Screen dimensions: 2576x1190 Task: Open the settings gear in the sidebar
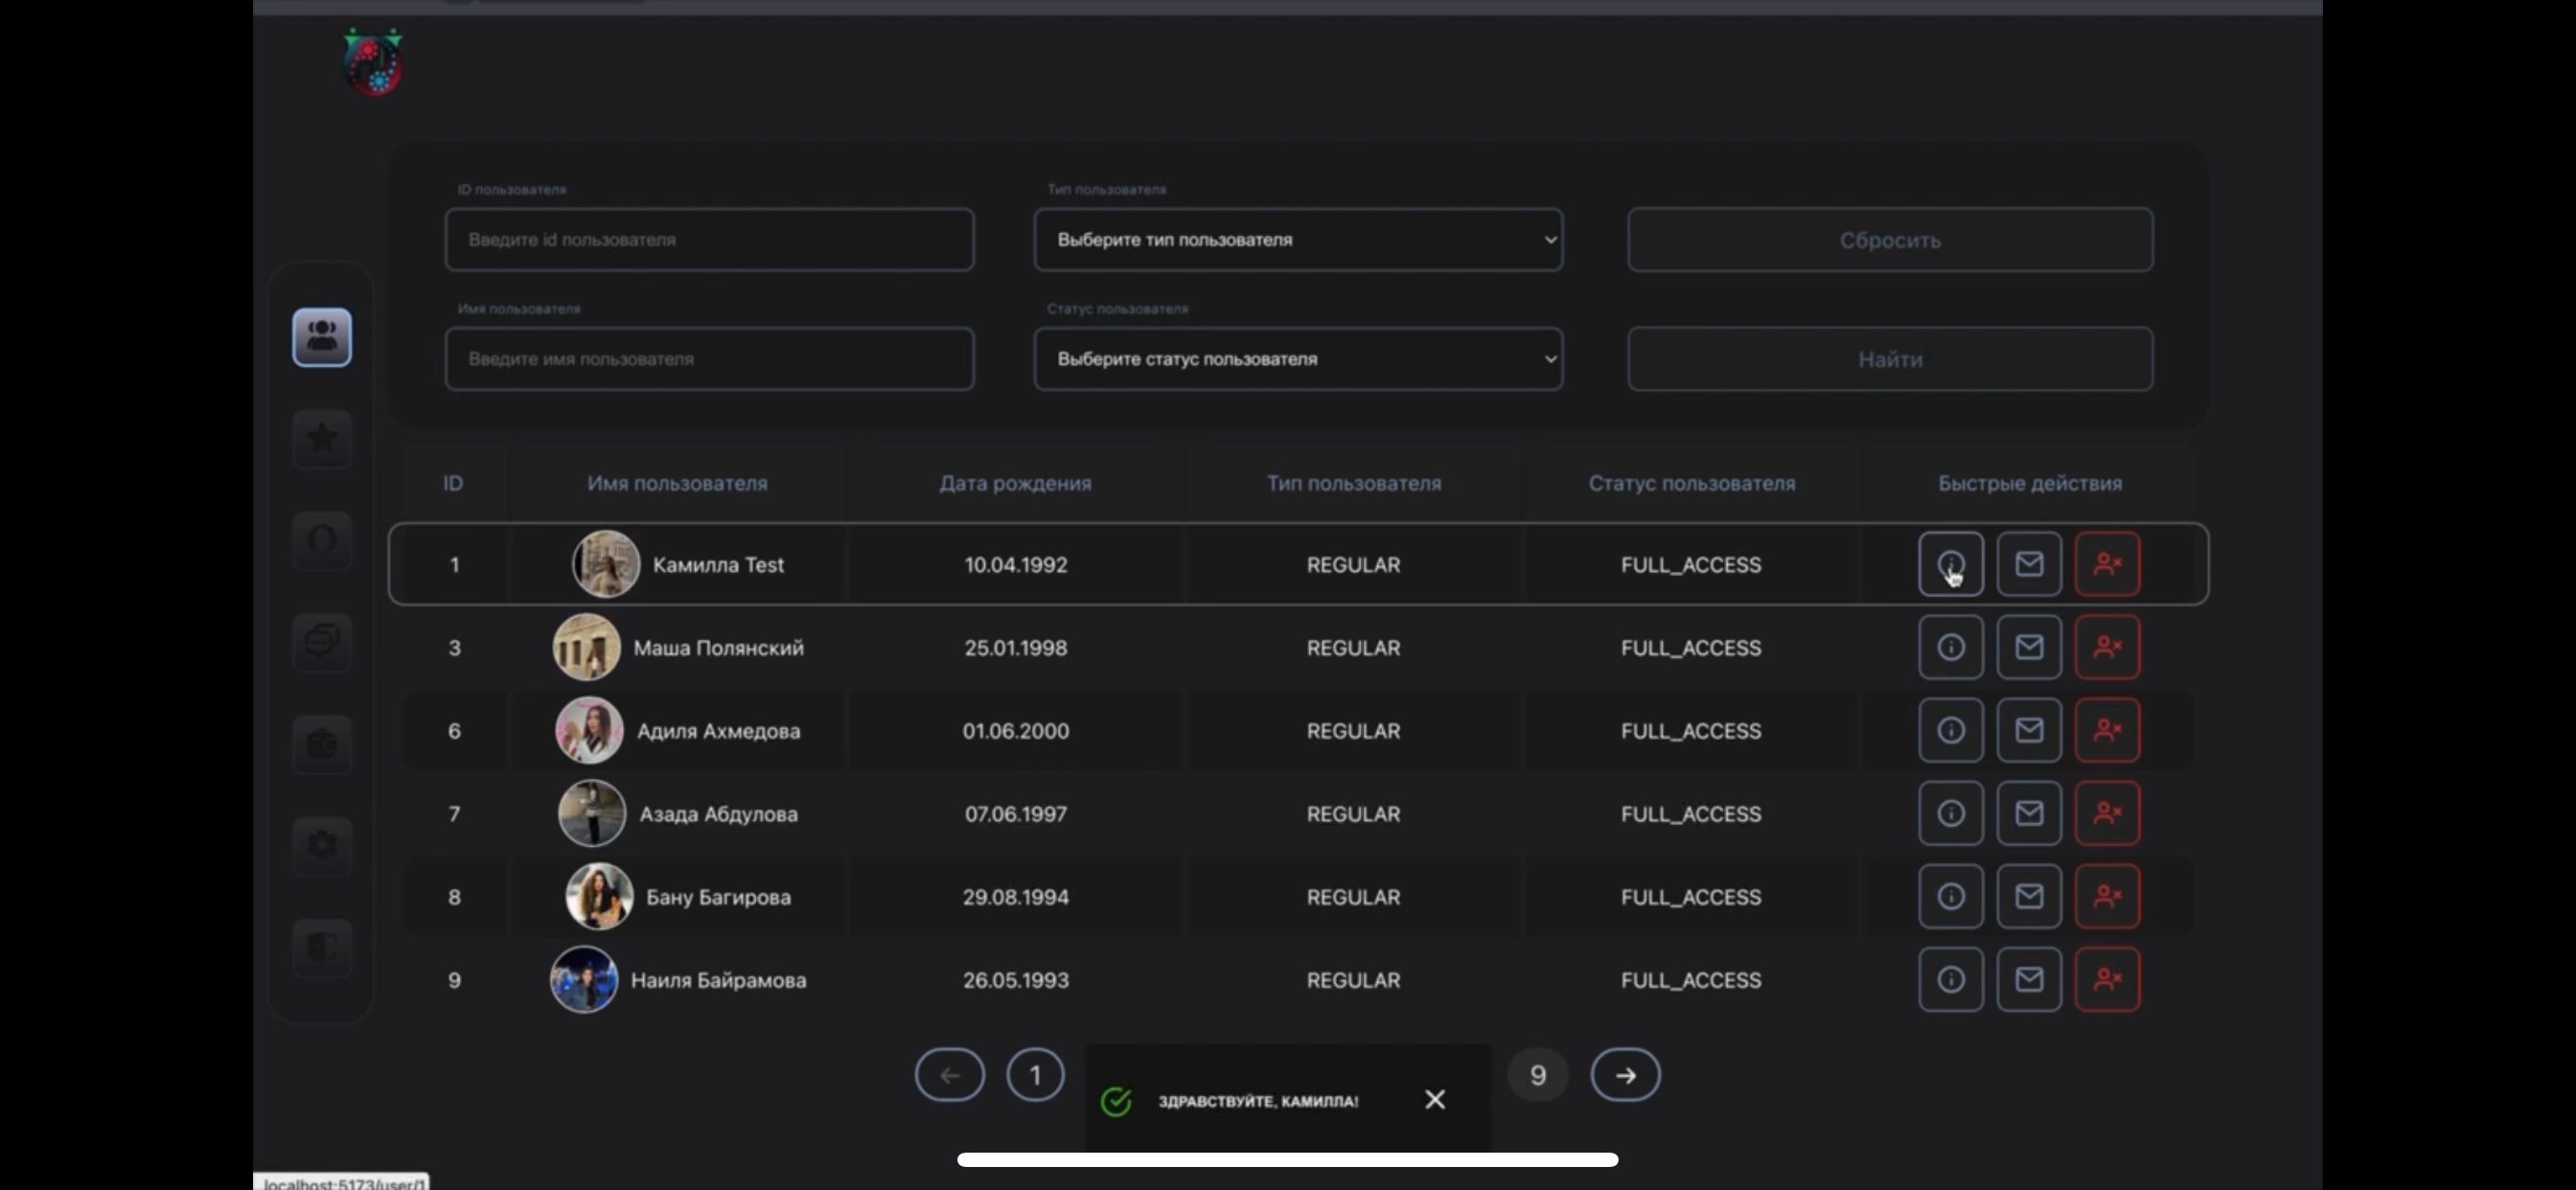(x=321, y=845)
